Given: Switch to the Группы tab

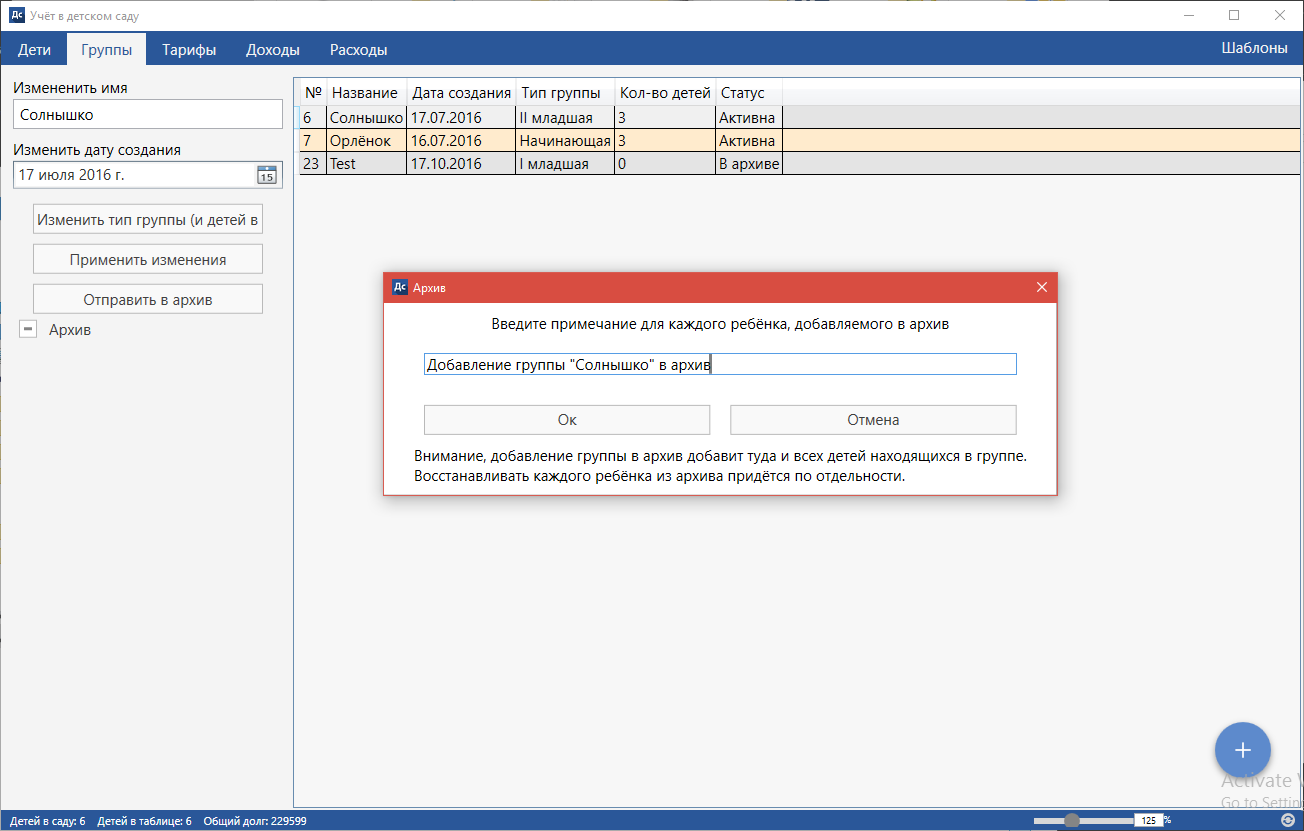Looking at the screenshot, I should click(x=106, y=49).
